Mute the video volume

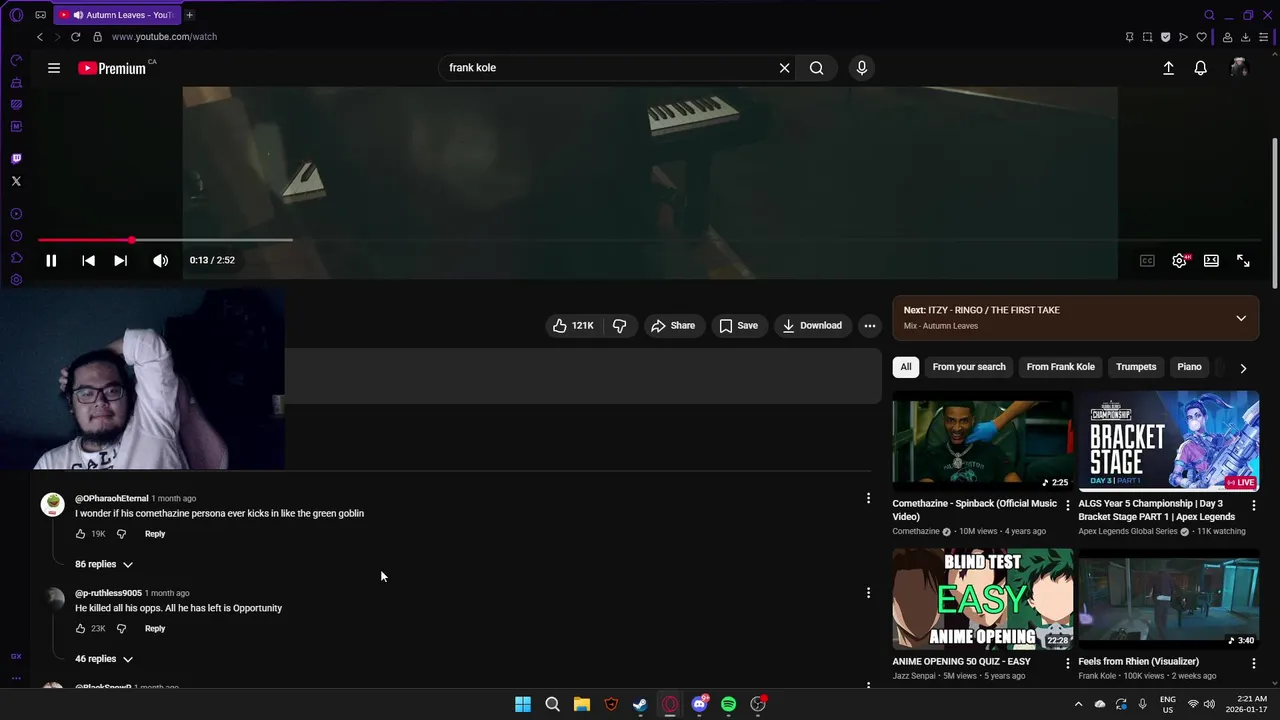[x=160, y=260]
